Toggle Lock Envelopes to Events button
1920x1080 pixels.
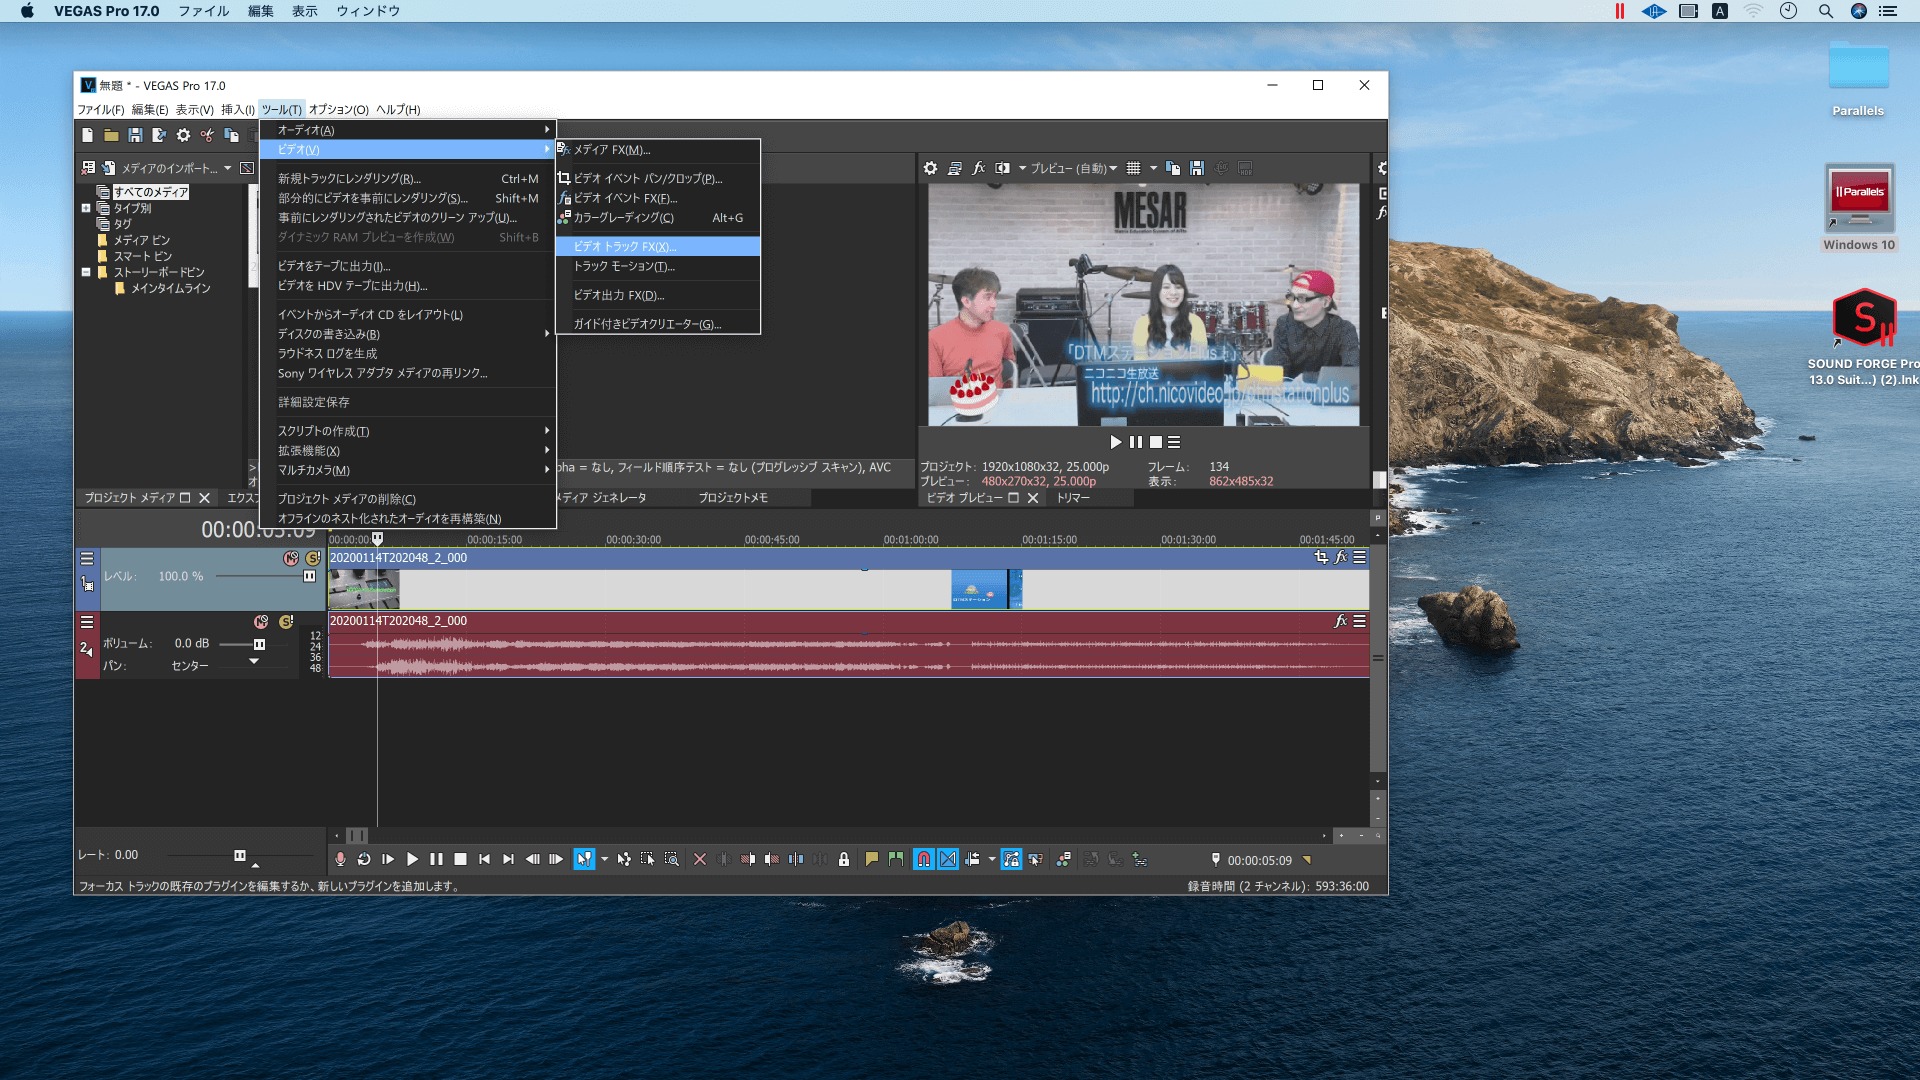pos(1012,859)
